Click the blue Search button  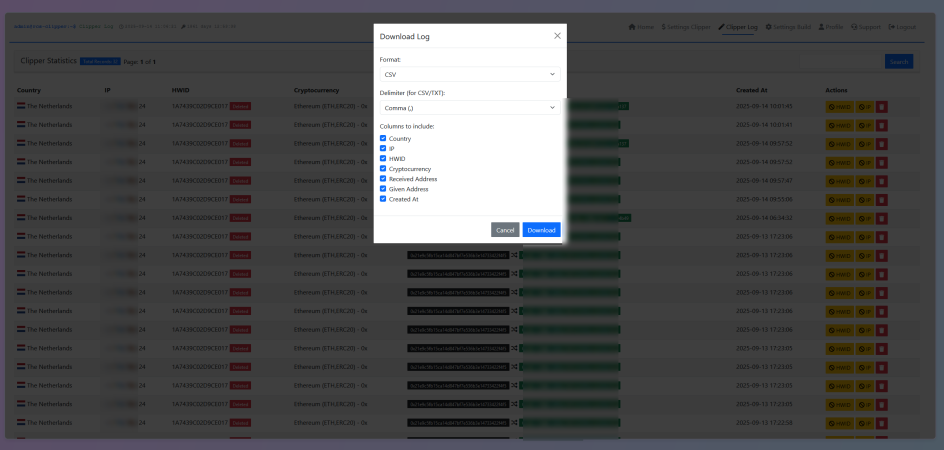(x=899, y=62)
